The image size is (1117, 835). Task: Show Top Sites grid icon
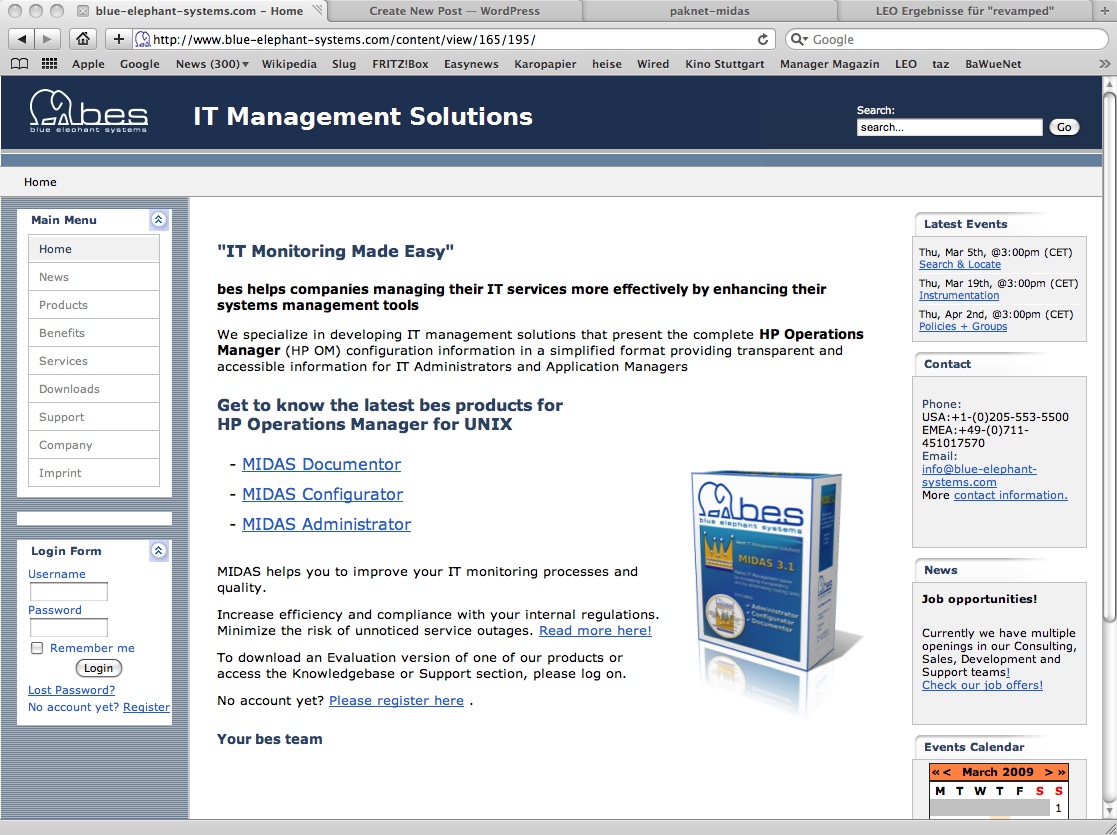(x=49, y=63)
